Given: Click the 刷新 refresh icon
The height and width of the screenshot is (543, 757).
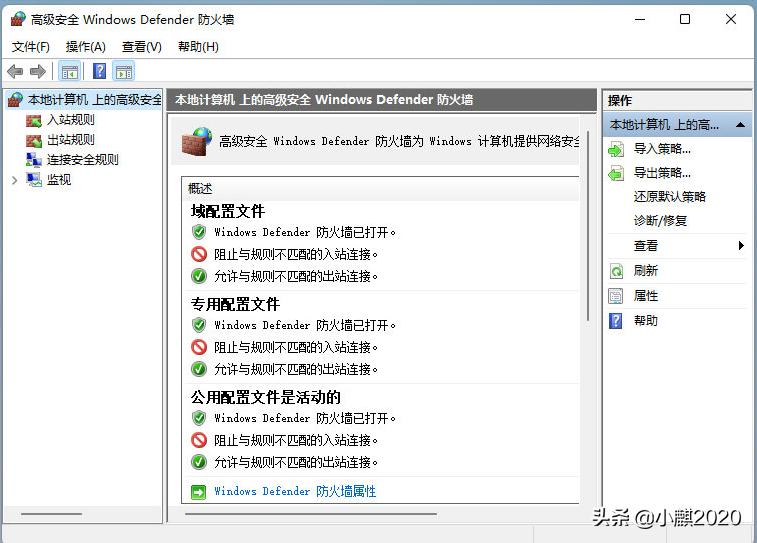Looking at the screenshot, I should coord(616,271).
